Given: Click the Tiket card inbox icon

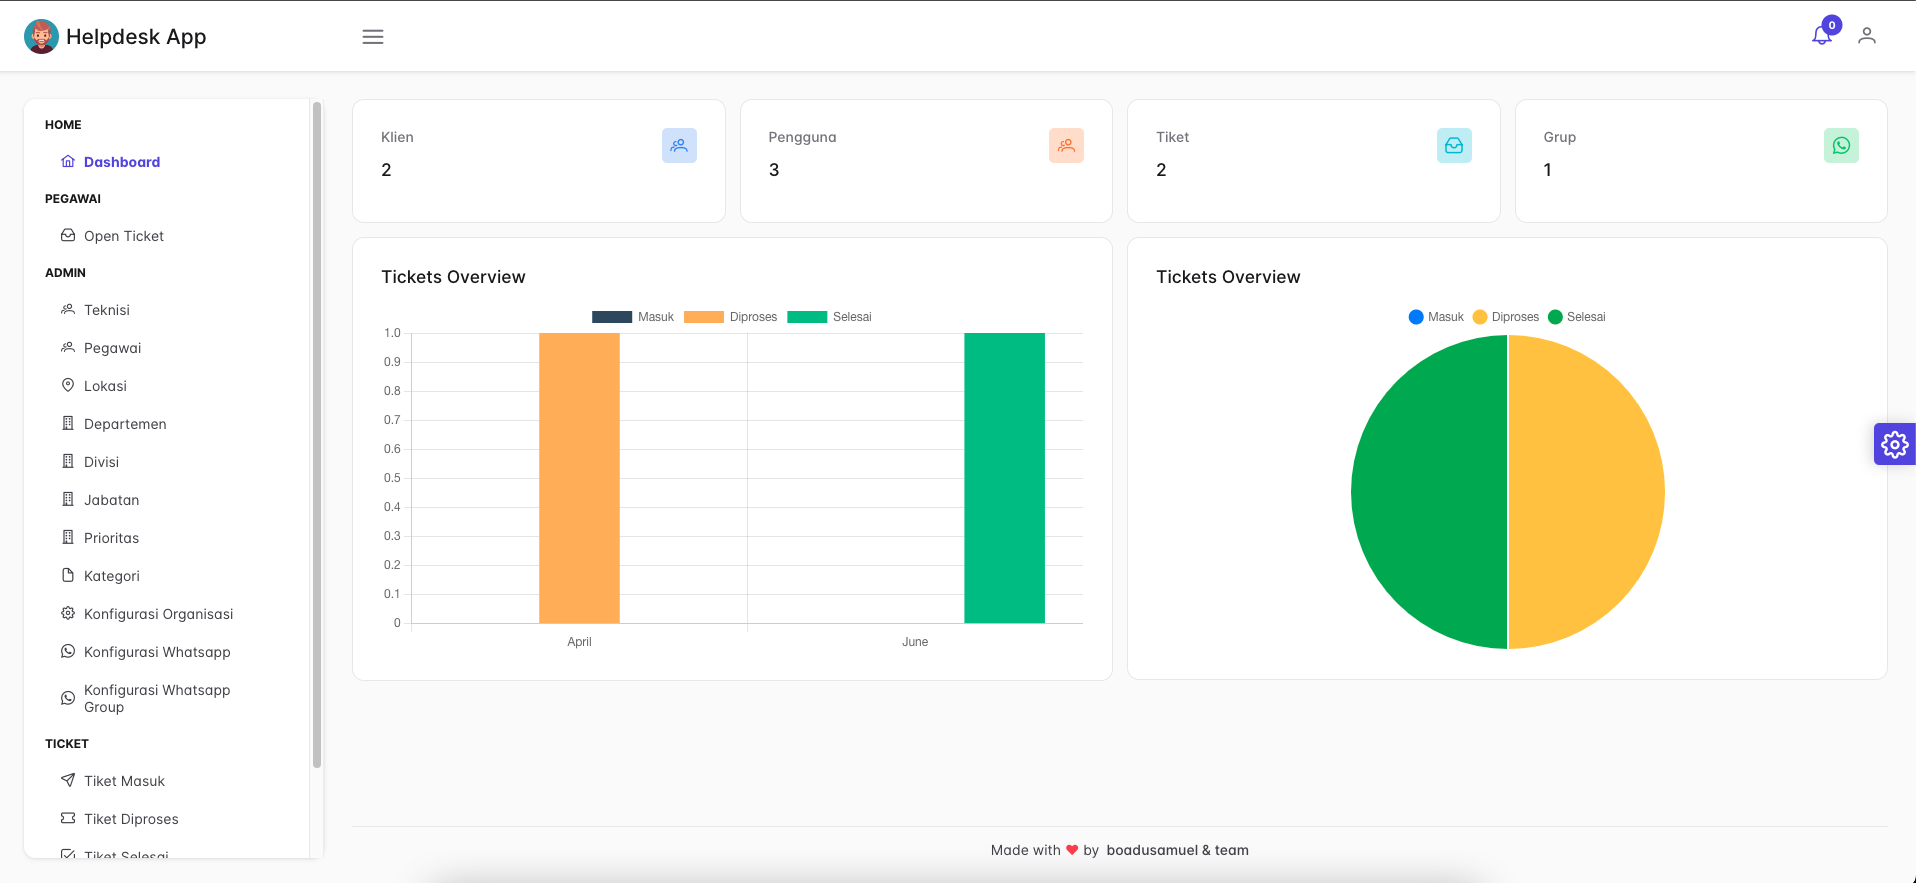Looking at the screenshot, I should [1454, 146].
